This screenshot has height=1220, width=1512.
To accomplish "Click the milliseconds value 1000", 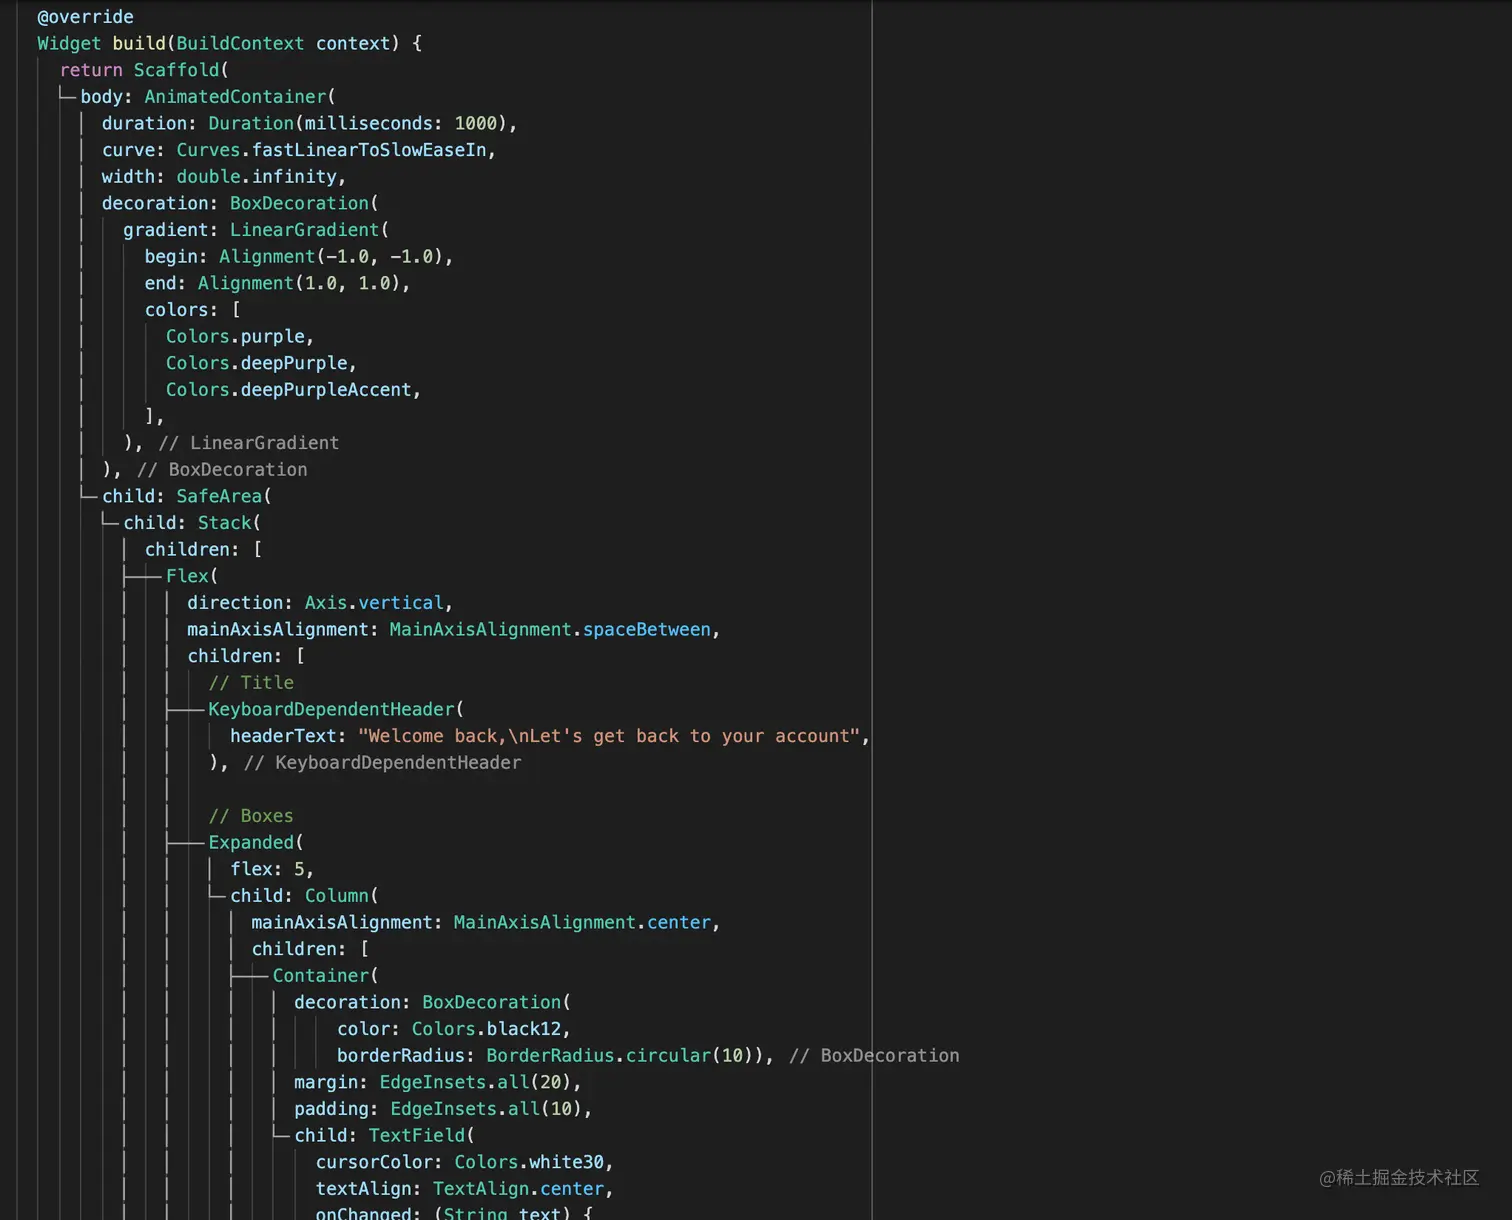I will pos(476,124).
